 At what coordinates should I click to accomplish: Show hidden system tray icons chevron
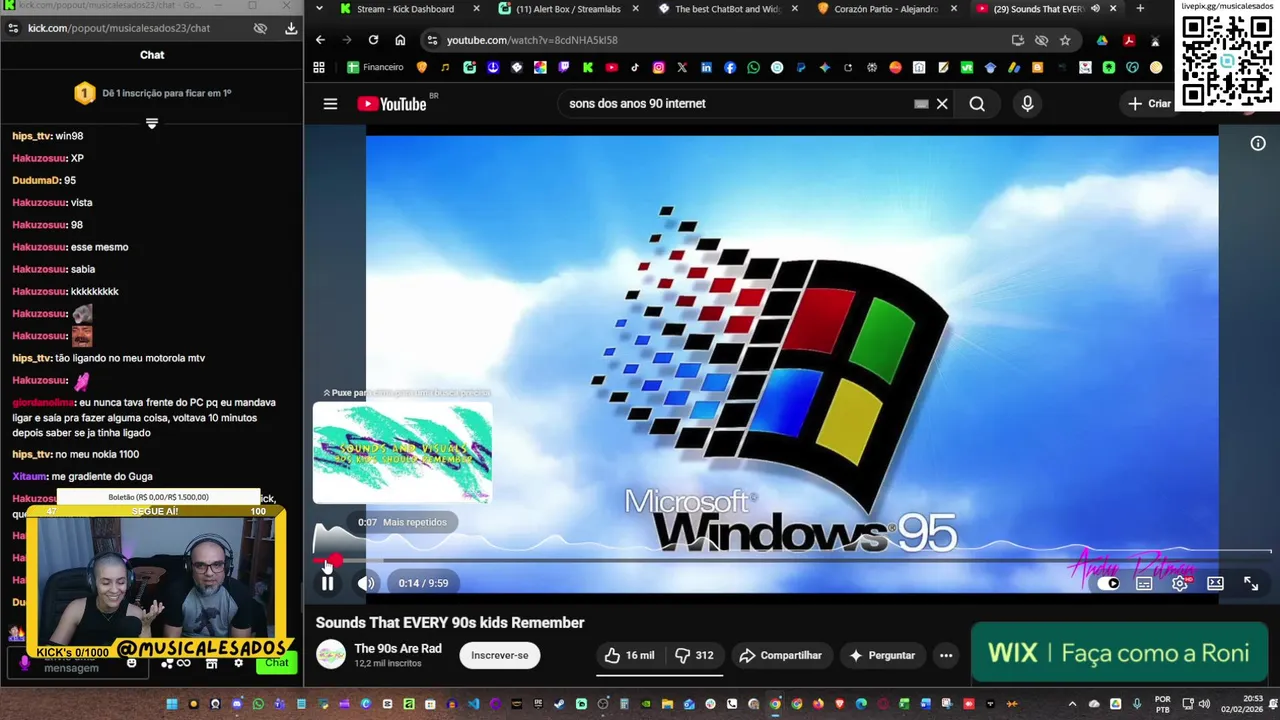1072,704
